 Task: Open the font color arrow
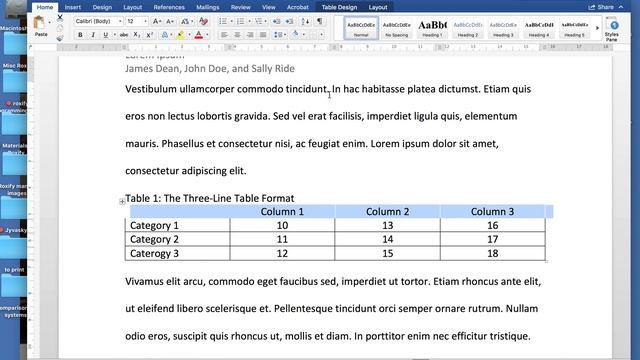207,35
